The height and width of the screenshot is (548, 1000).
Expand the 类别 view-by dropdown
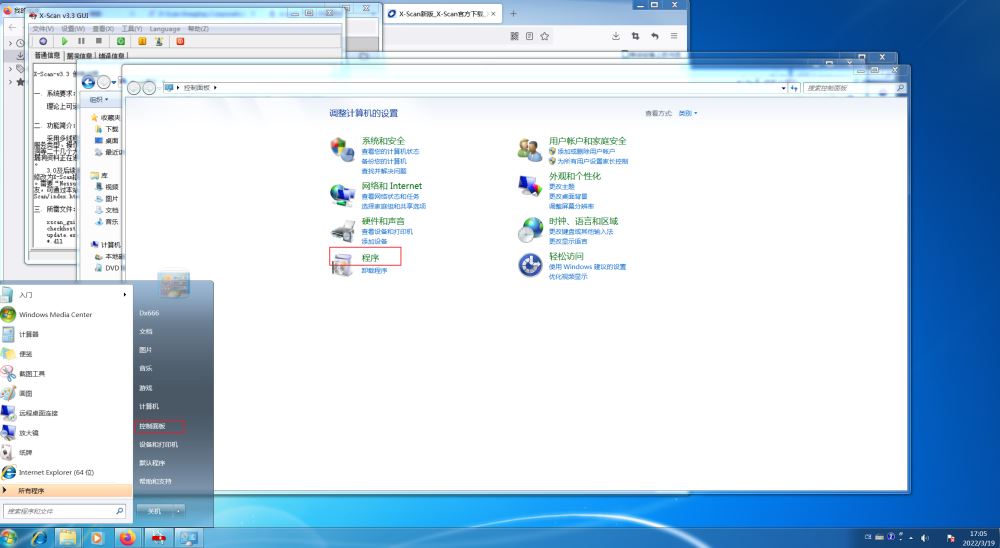click(688, 113)
